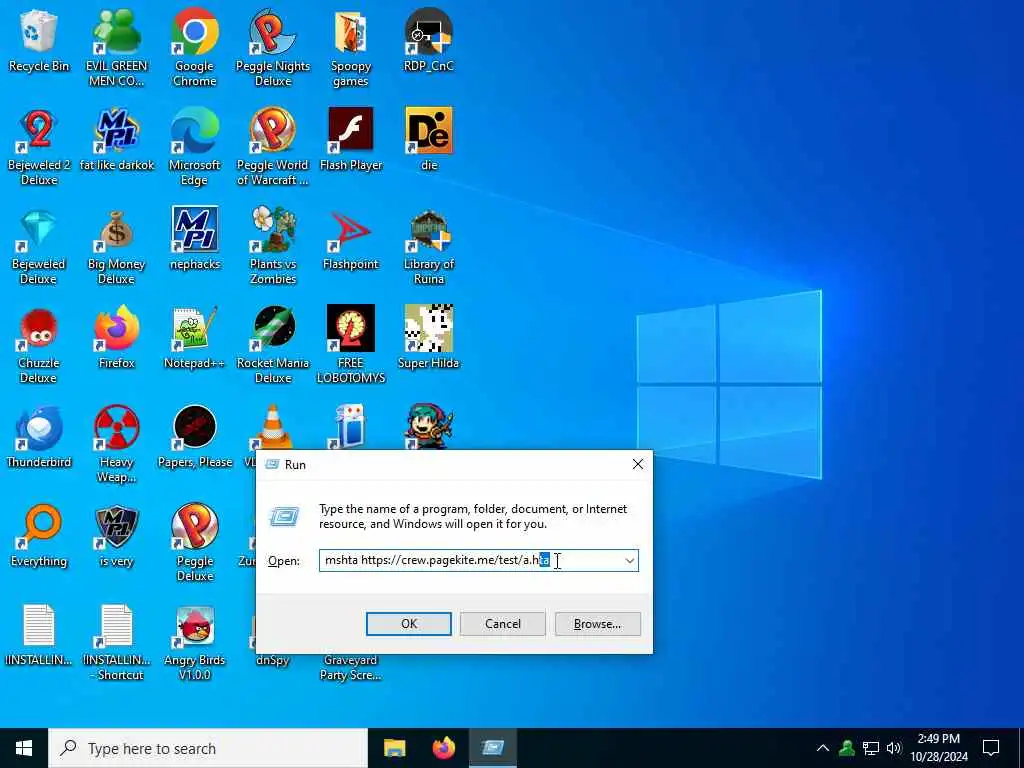Select the Graveyard Party Scre... label
This screenshot has width=1024, height=768.
click(351, 667)
